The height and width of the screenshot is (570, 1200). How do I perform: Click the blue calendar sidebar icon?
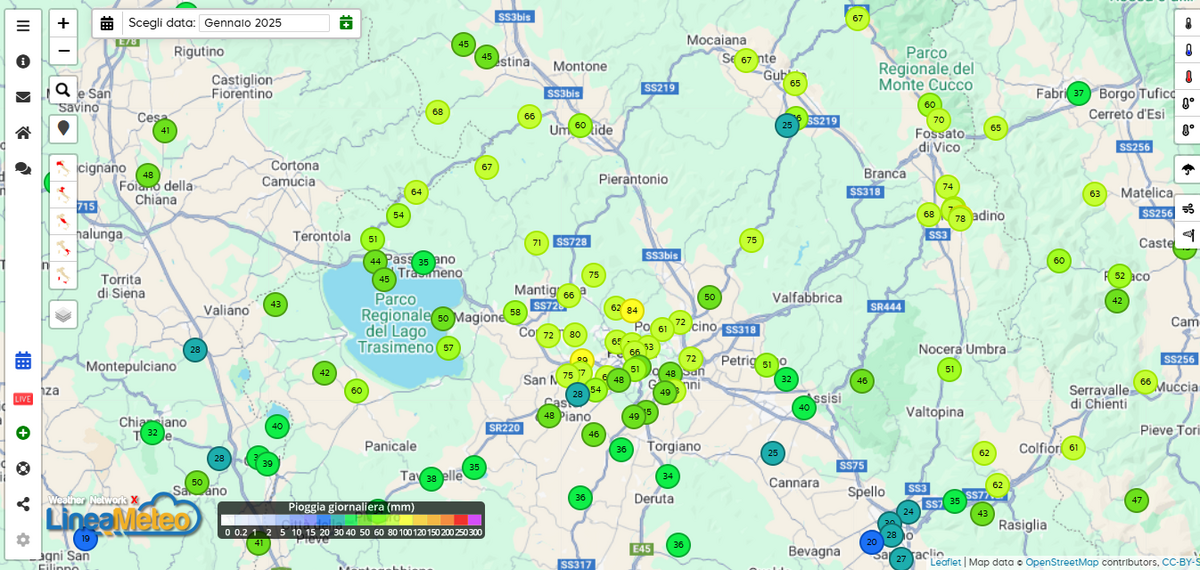(23, 361)
